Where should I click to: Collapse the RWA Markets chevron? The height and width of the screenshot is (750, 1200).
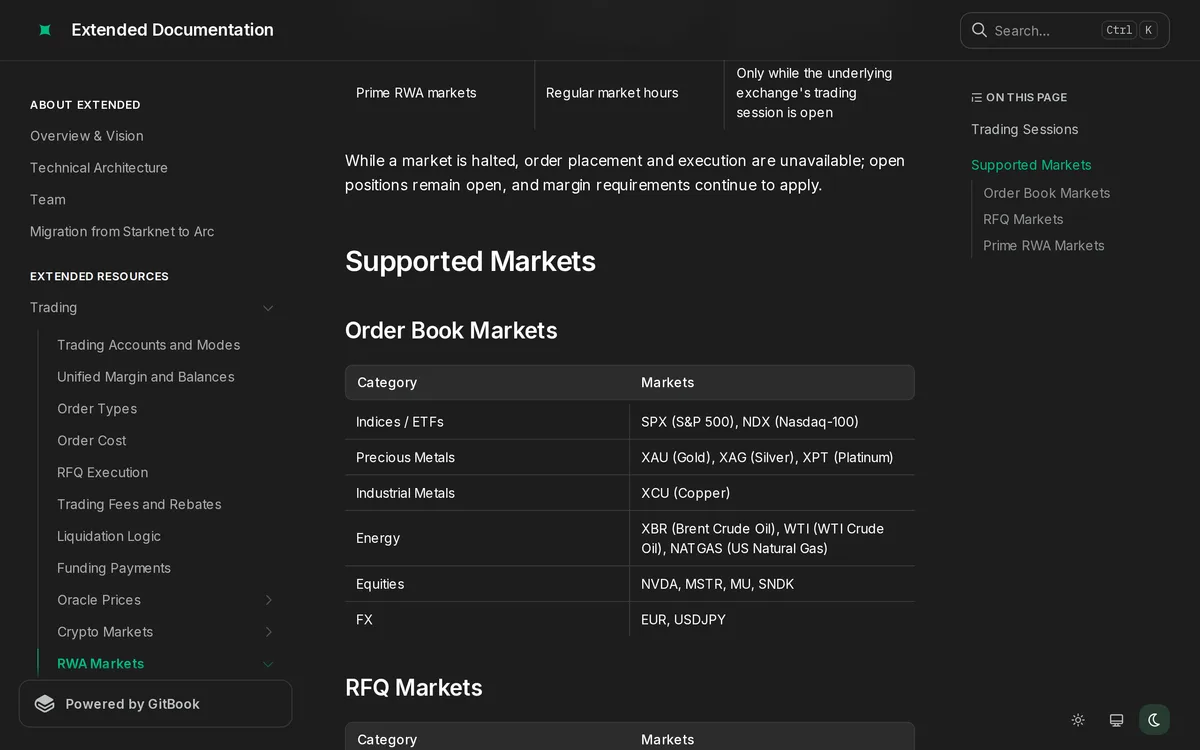(x=268, y=664)
